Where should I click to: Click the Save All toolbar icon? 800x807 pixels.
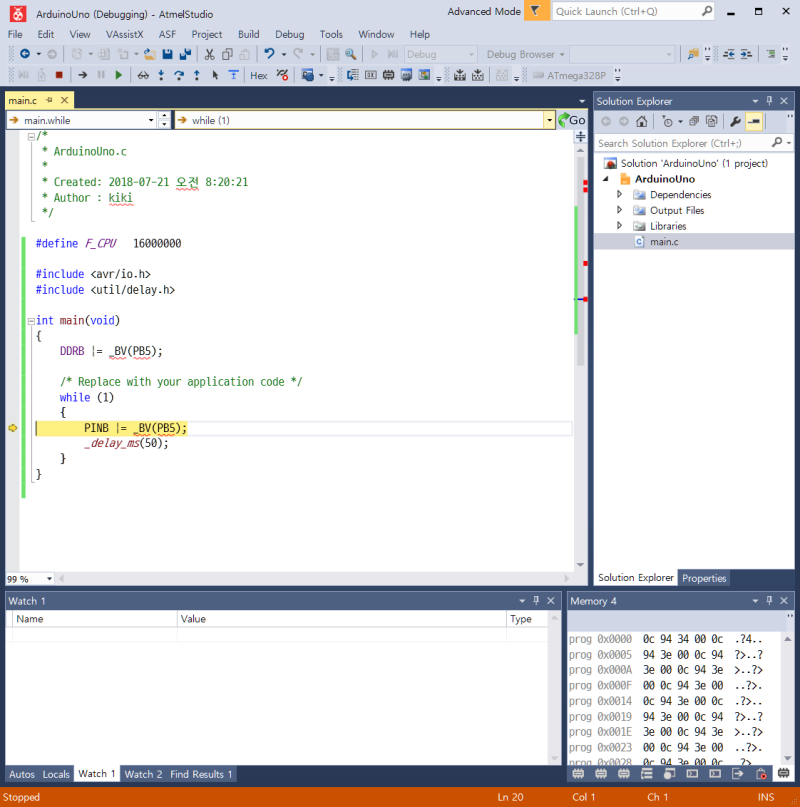click(x=185, y=54)
